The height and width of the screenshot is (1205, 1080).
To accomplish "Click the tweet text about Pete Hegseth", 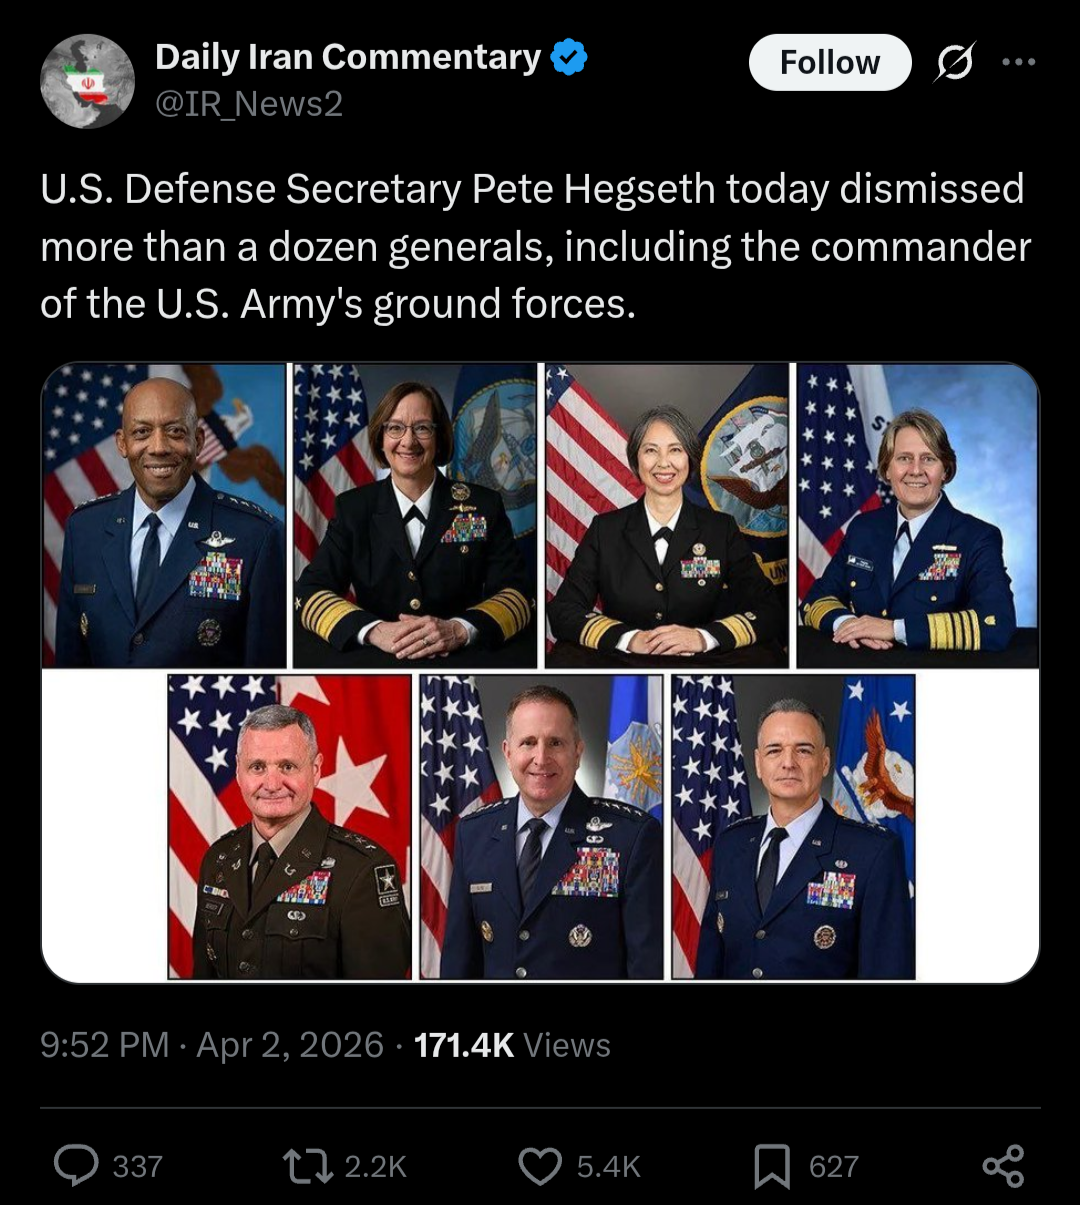I will tap(535, 246).
